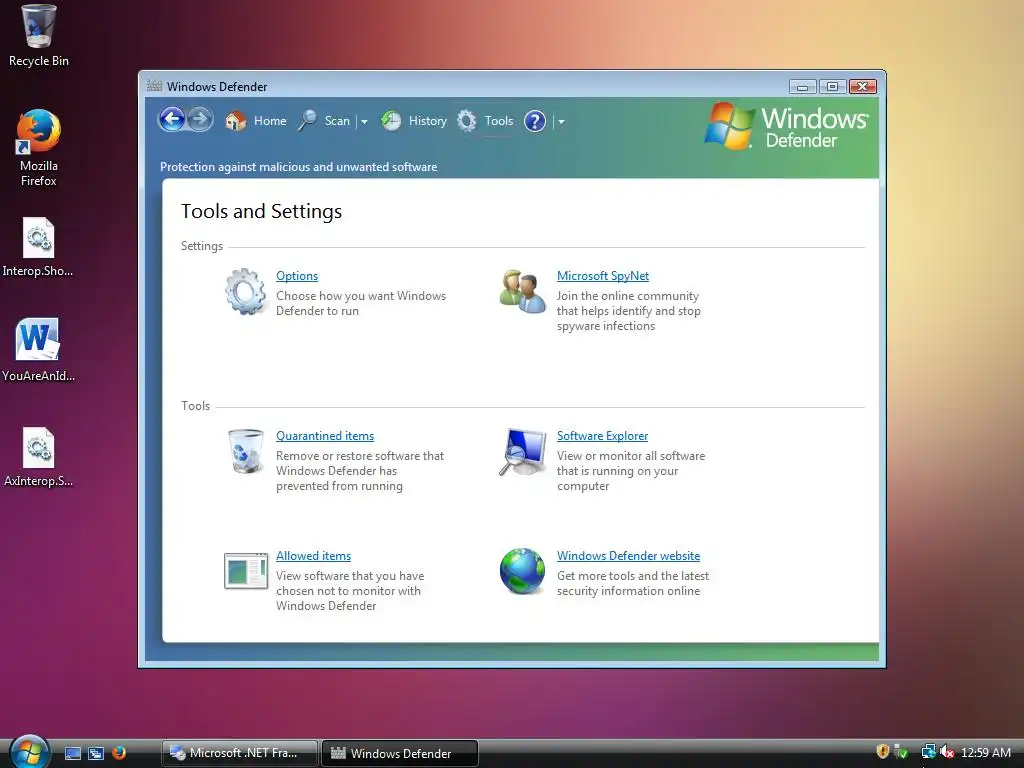Image resolution: width=1024 pixels, height=768 pixels.
Task: Open help with the question mark icon
Action: pos(535,121)
